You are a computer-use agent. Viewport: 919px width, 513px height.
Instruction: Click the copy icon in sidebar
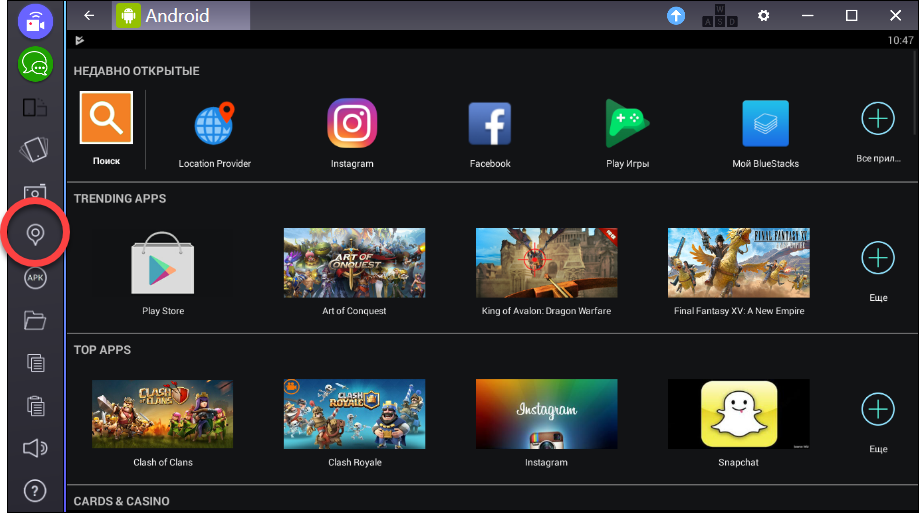pos(36,363)
